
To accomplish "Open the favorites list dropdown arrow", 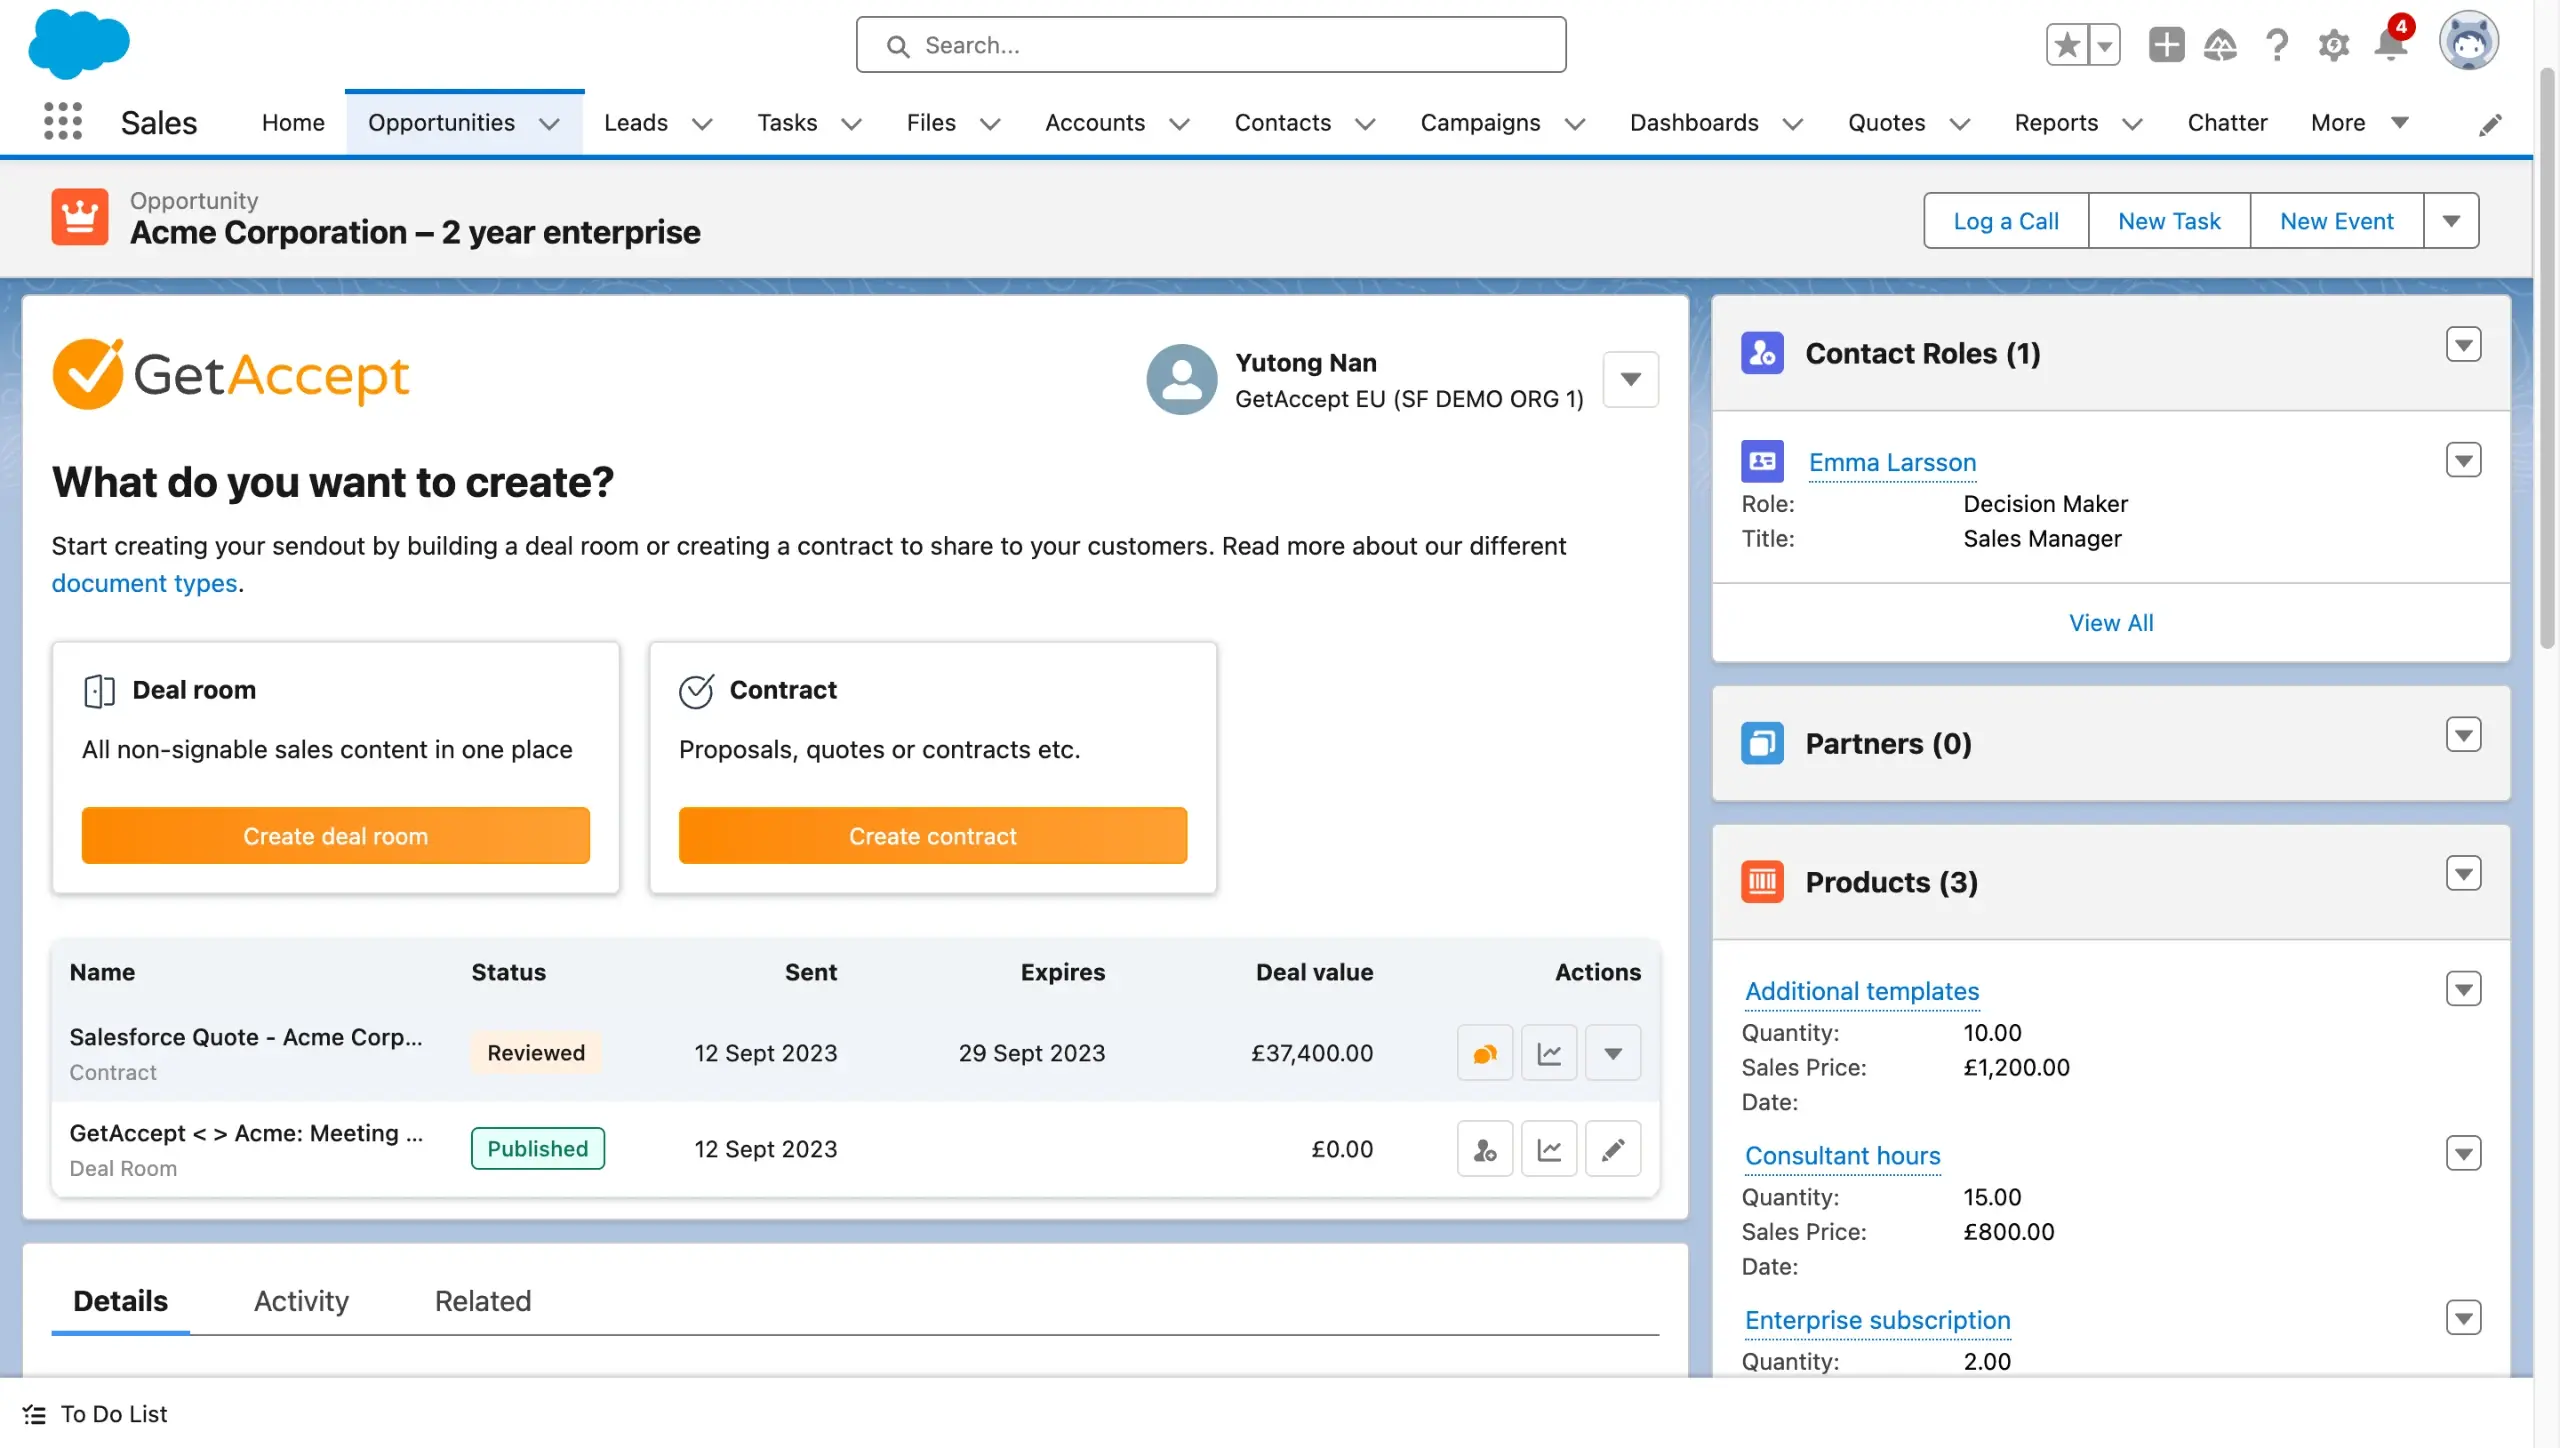I will [x=2104, y=45].
